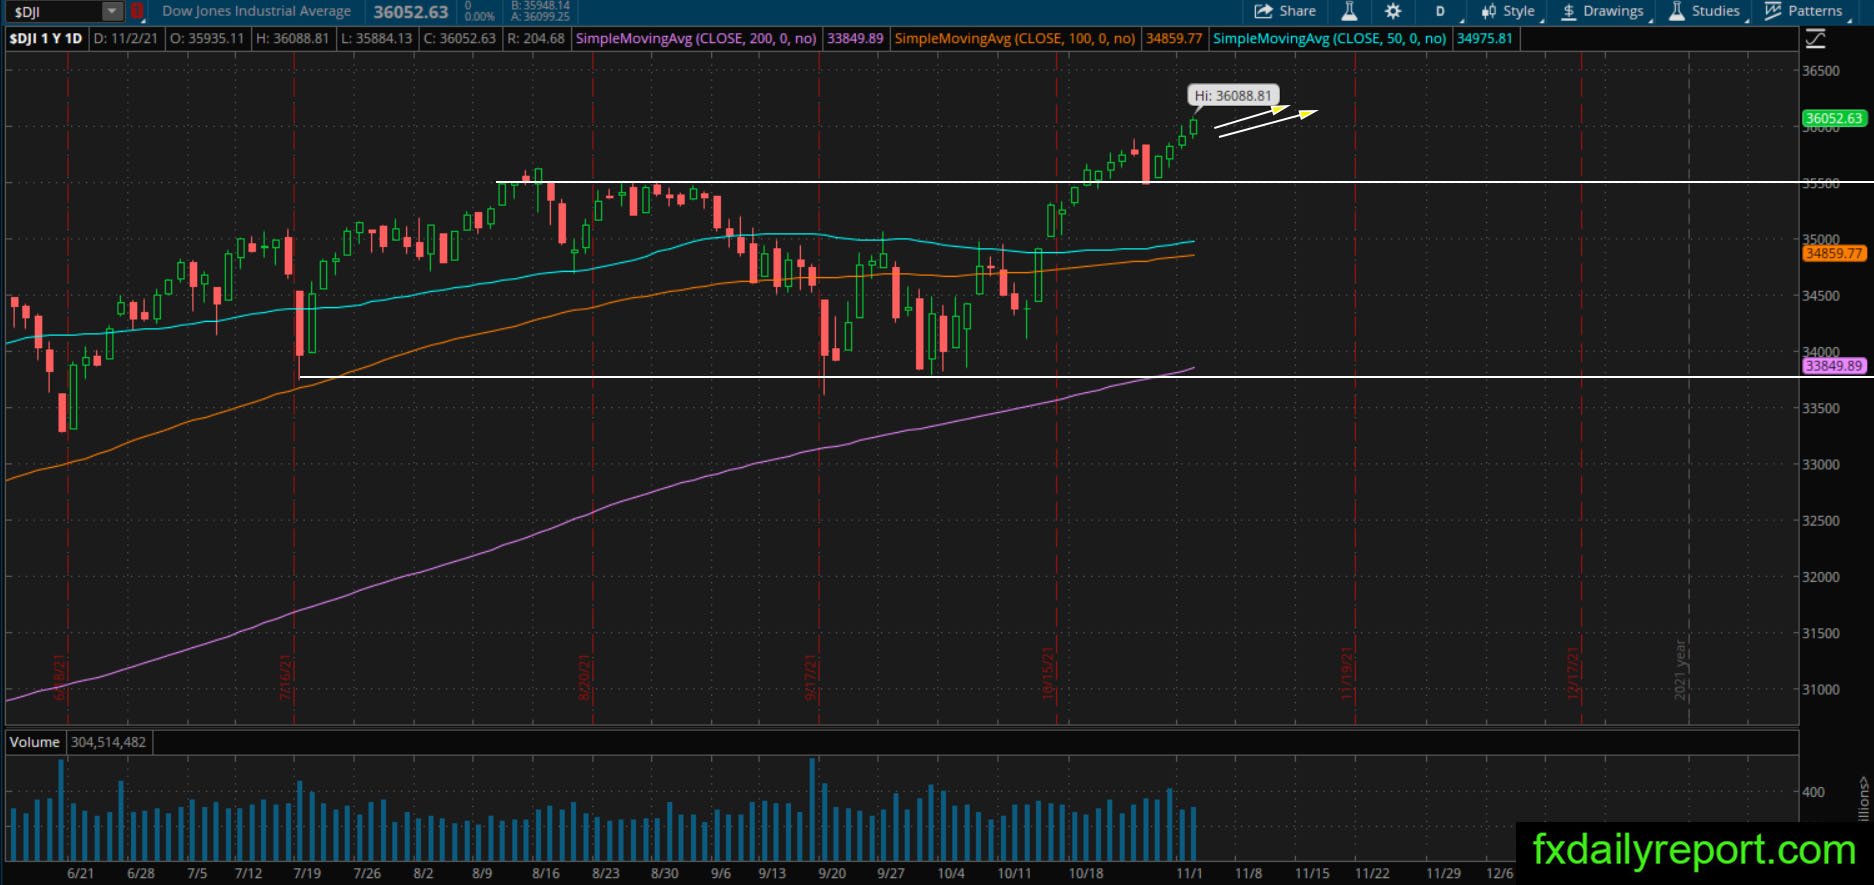Click the orange 34859.77 price bubble on axis
The width and height of the screenshot is (1874, 885).
coord(1834,254)
